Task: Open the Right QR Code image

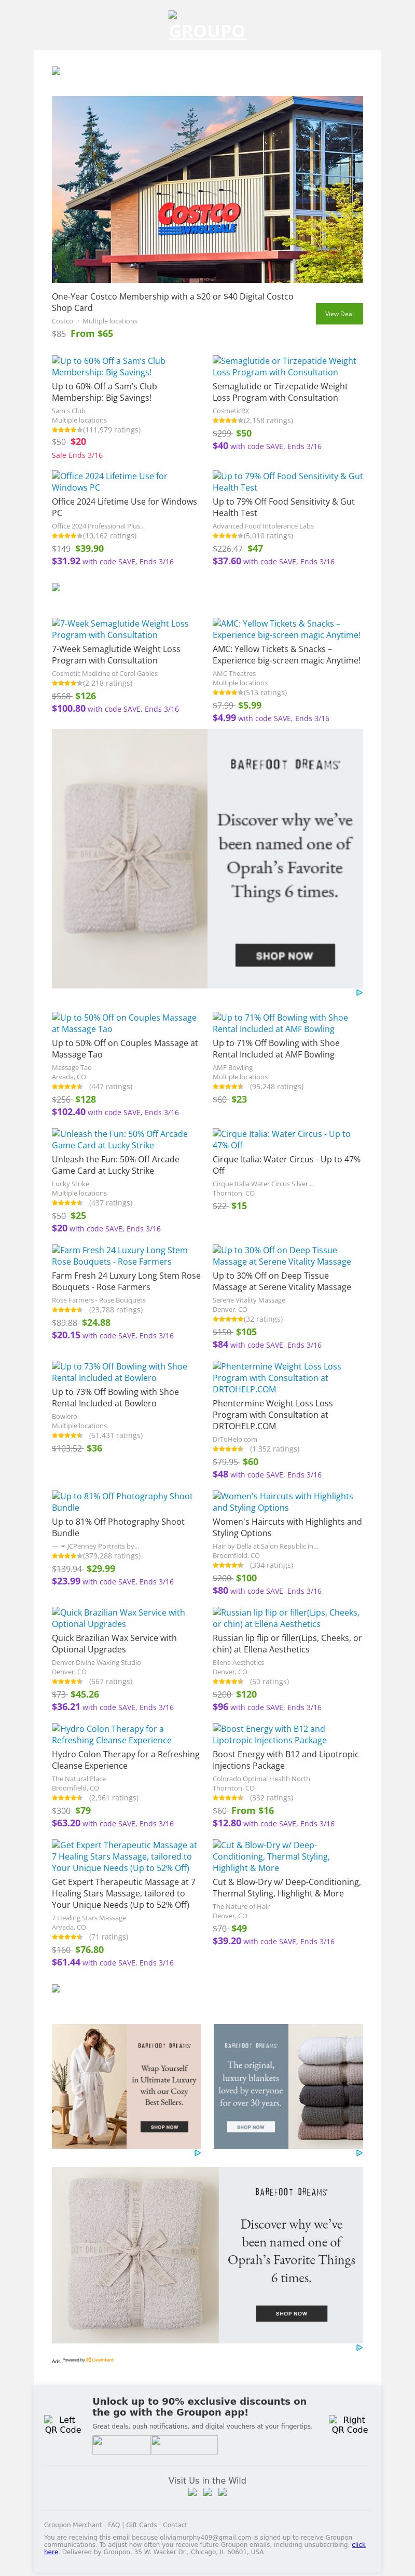Action: click(349, 2425)
